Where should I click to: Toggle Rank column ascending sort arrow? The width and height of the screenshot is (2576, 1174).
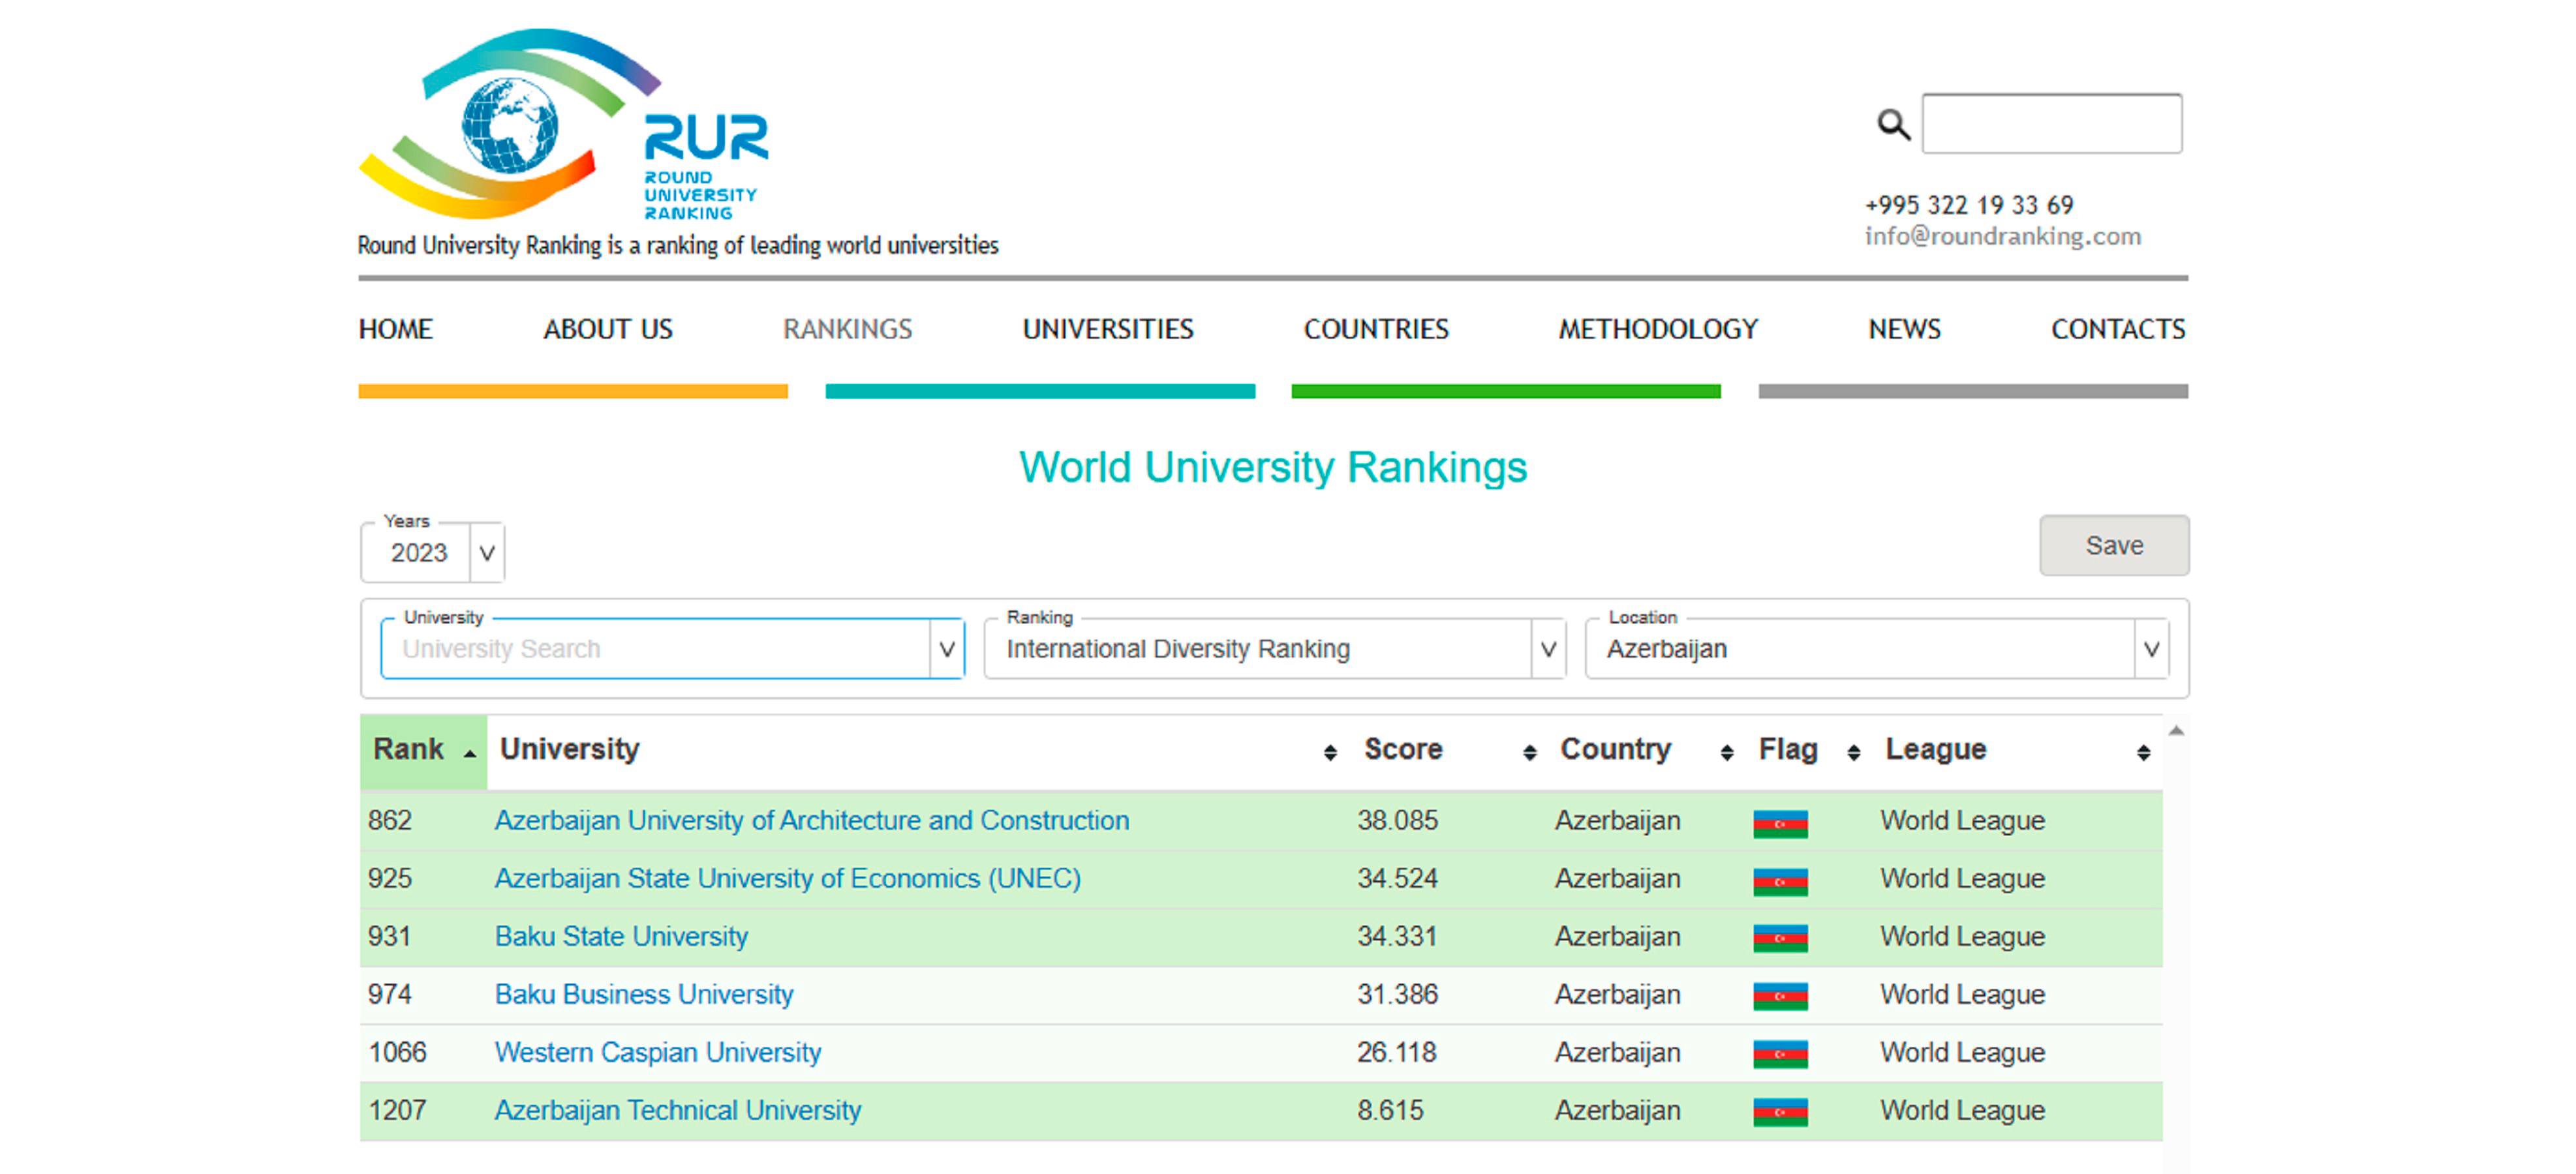(469, 753)
